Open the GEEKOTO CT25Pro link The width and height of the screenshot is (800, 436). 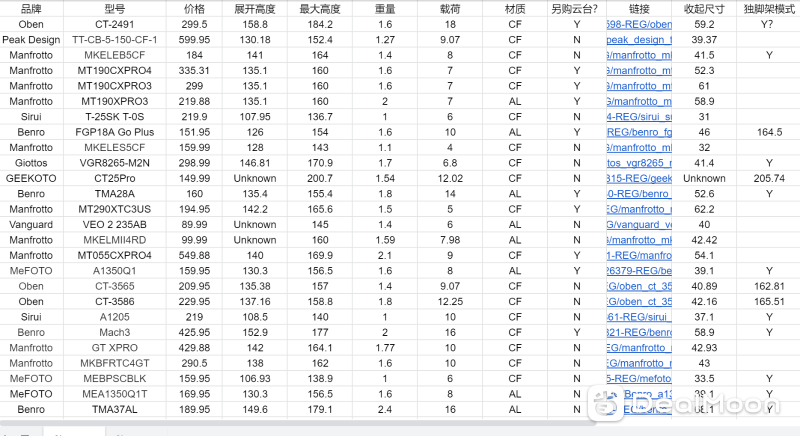[639, 178]
